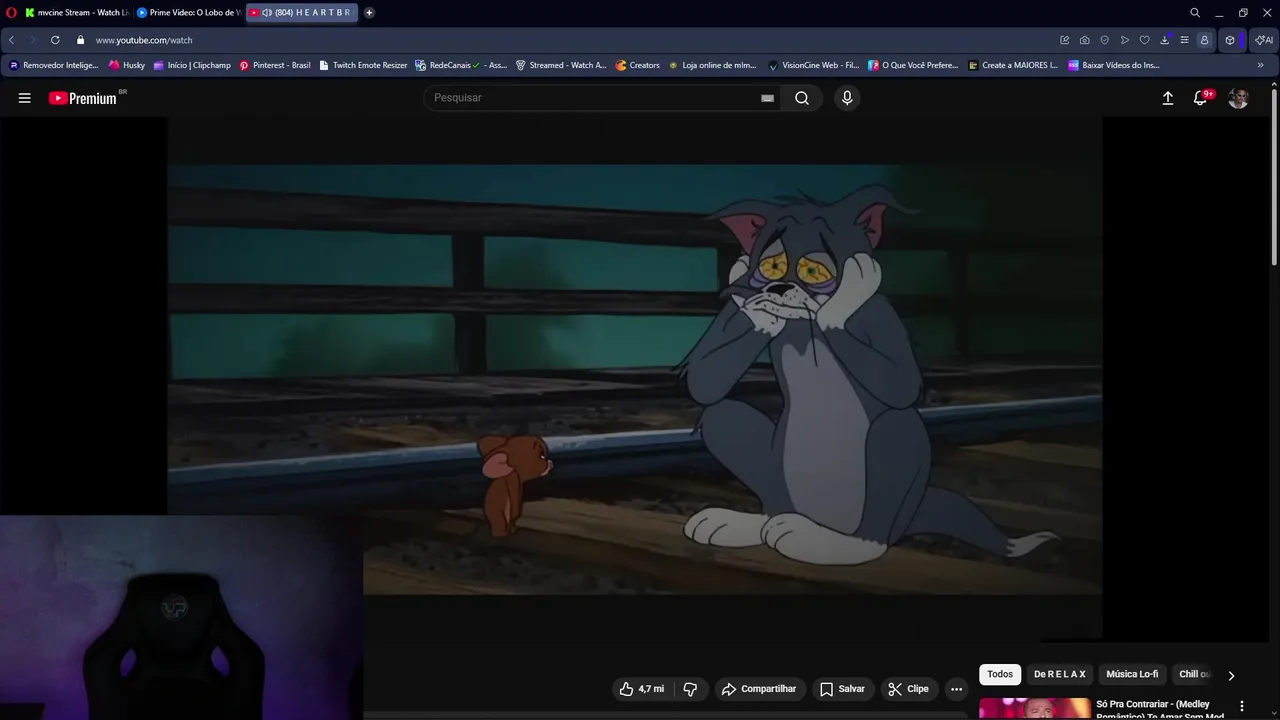
Task: Select the Todos filter chip
Action: [1000, 674]
